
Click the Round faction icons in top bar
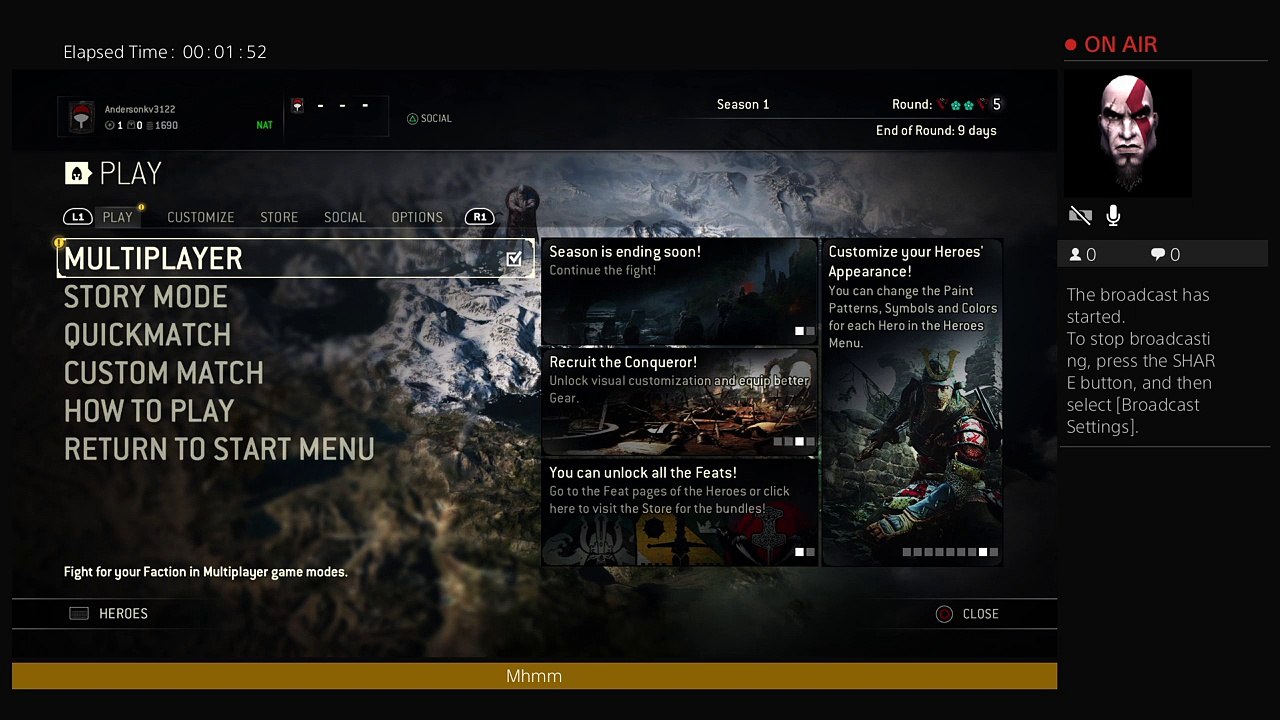(x=962, y=104)
